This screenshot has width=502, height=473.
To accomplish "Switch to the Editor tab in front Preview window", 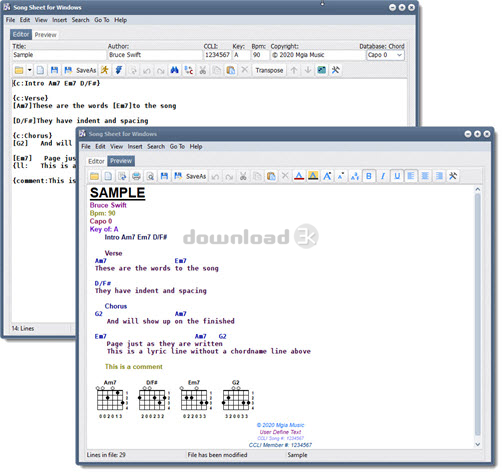I will tap(96, 161).
